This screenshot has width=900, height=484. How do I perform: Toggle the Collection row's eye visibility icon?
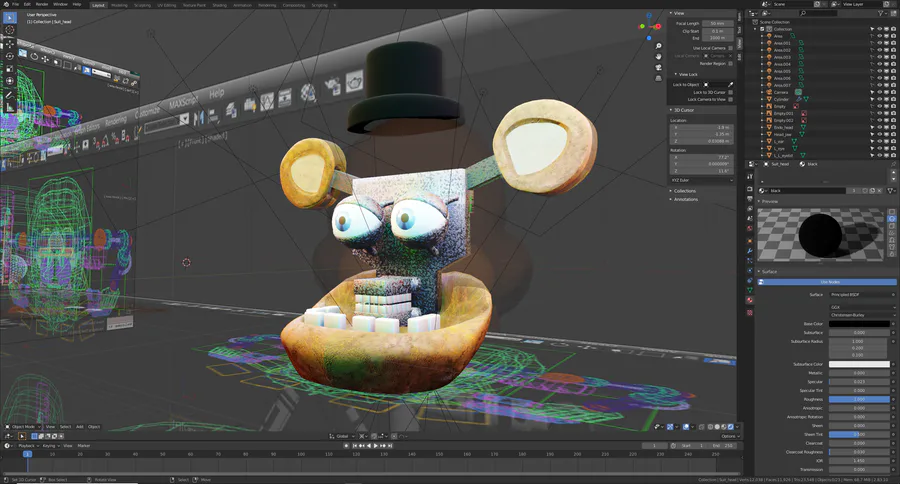click(x=879, y=29)
